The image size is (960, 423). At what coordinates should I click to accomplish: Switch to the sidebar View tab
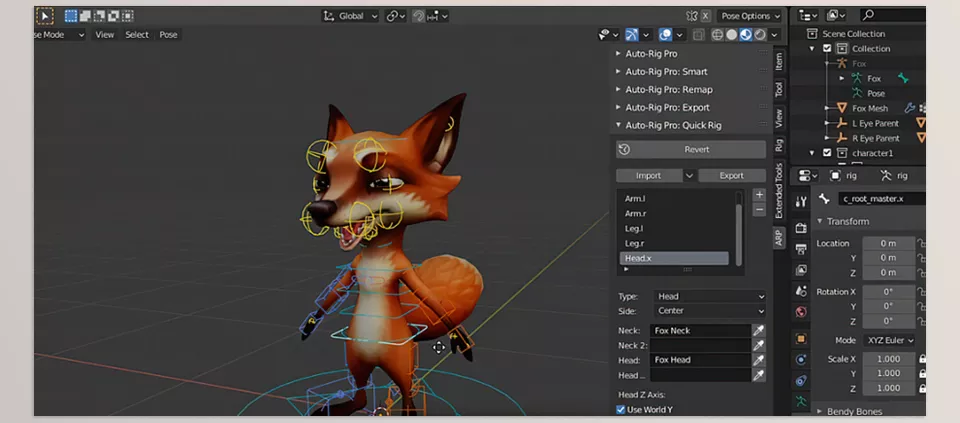(x=779, y=118)
